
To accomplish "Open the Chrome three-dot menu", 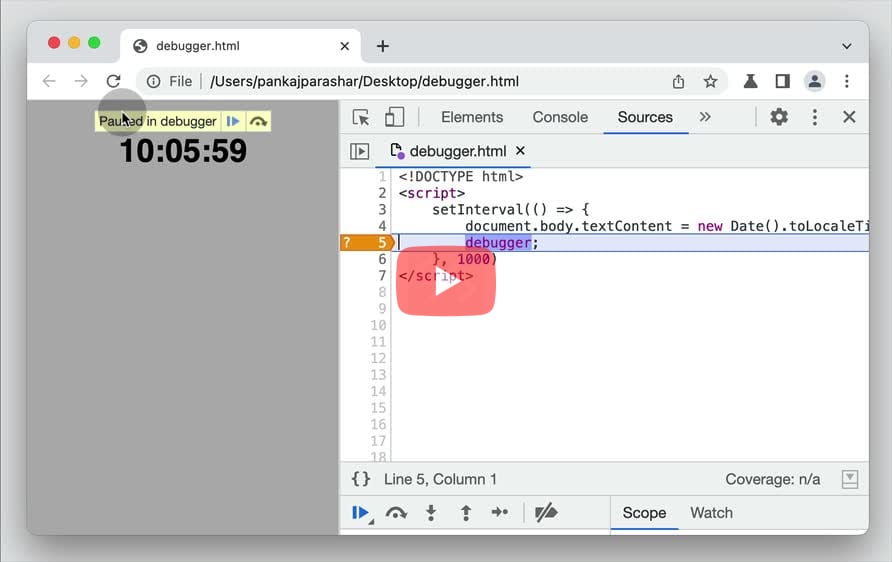I will click(x=846, y=81).
